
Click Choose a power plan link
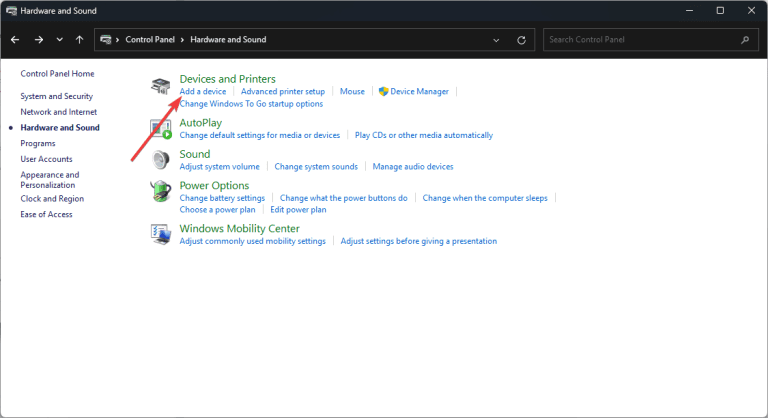[x=217, y=210]
